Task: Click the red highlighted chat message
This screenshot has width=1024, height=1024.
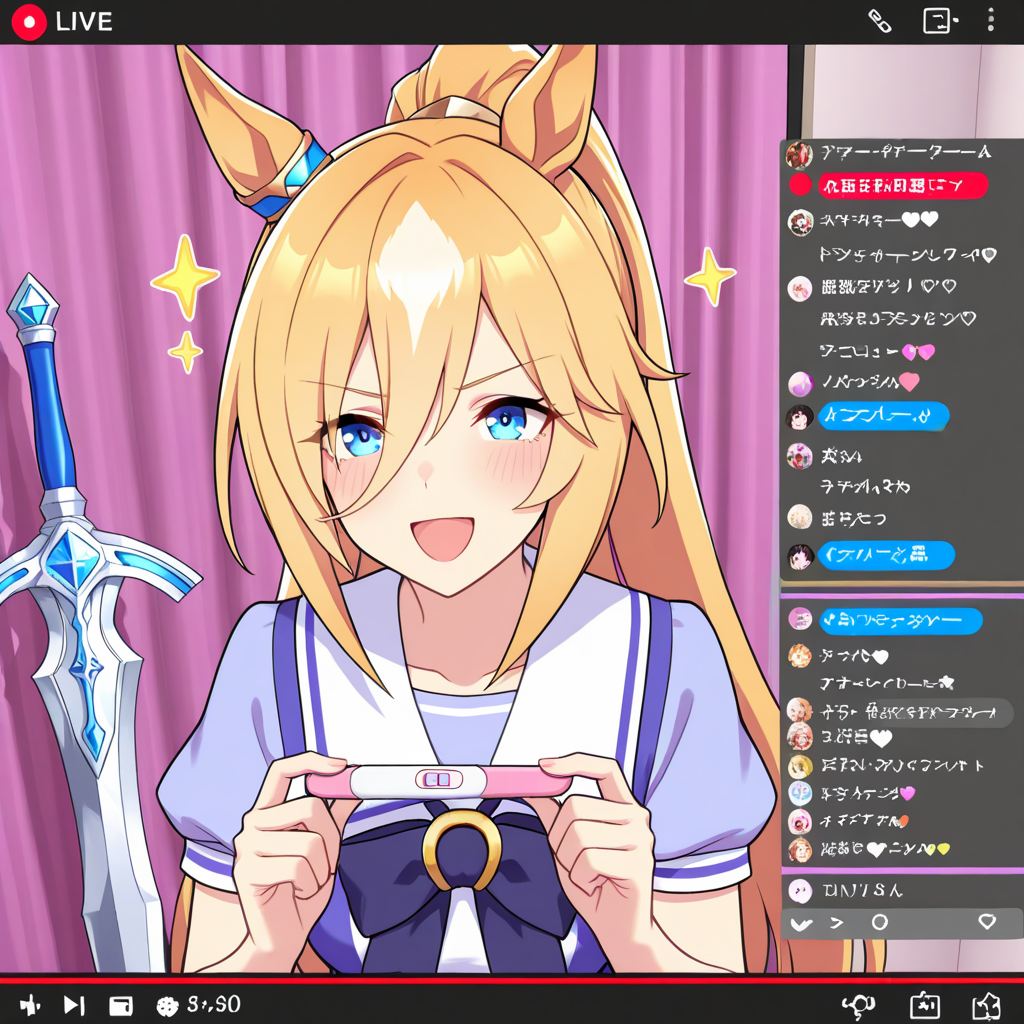Action: pos(902,185)
